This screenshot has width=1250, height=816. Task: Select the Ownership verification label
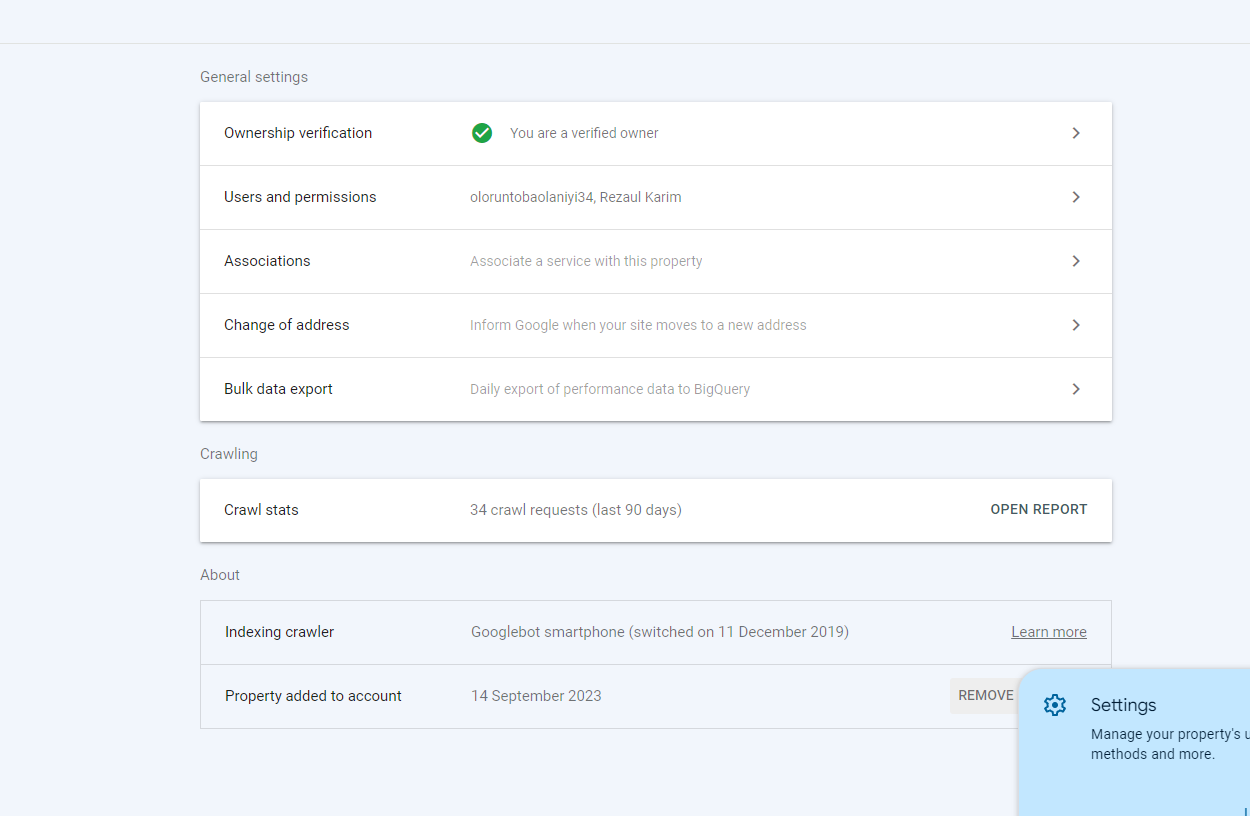[298, 133]
